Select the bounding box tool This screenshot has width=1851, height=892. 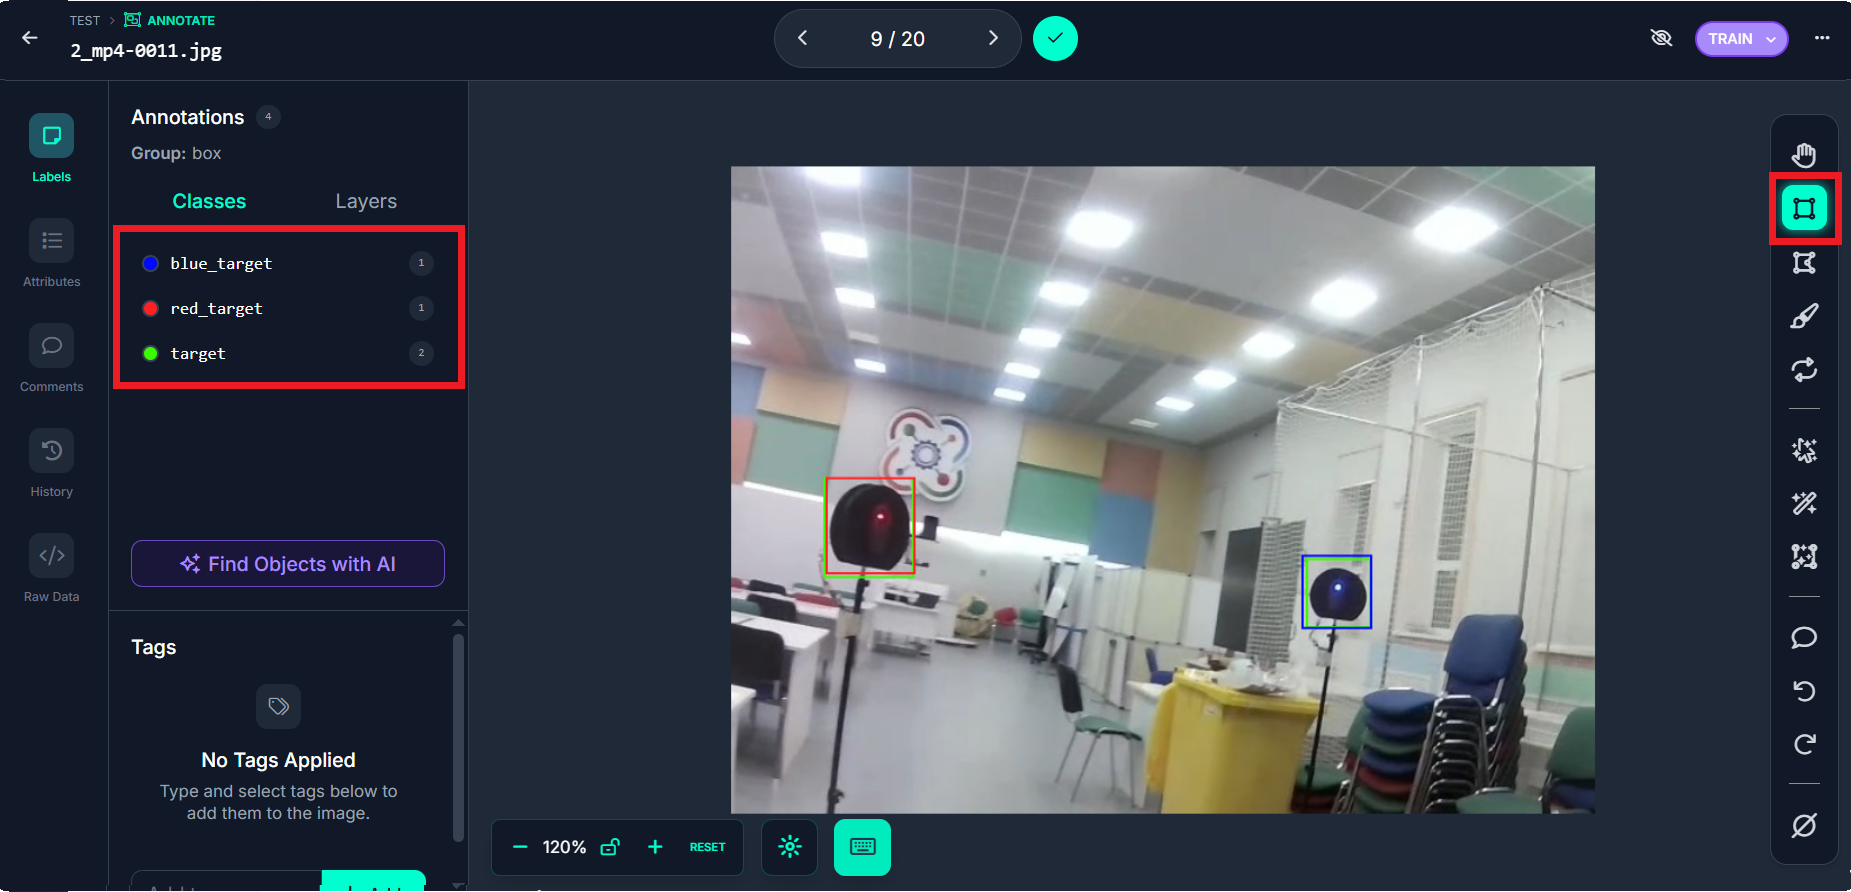tap(1804, 208)
